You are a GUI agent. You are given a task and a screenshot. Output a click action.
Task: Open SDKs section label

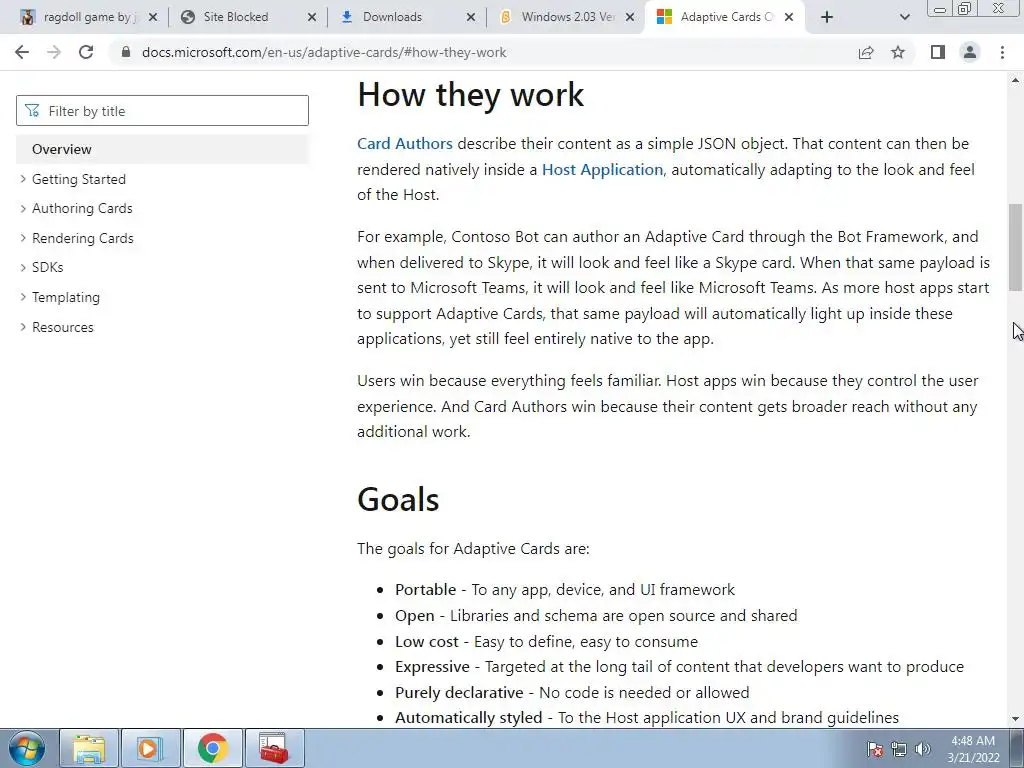coord(48,267)
